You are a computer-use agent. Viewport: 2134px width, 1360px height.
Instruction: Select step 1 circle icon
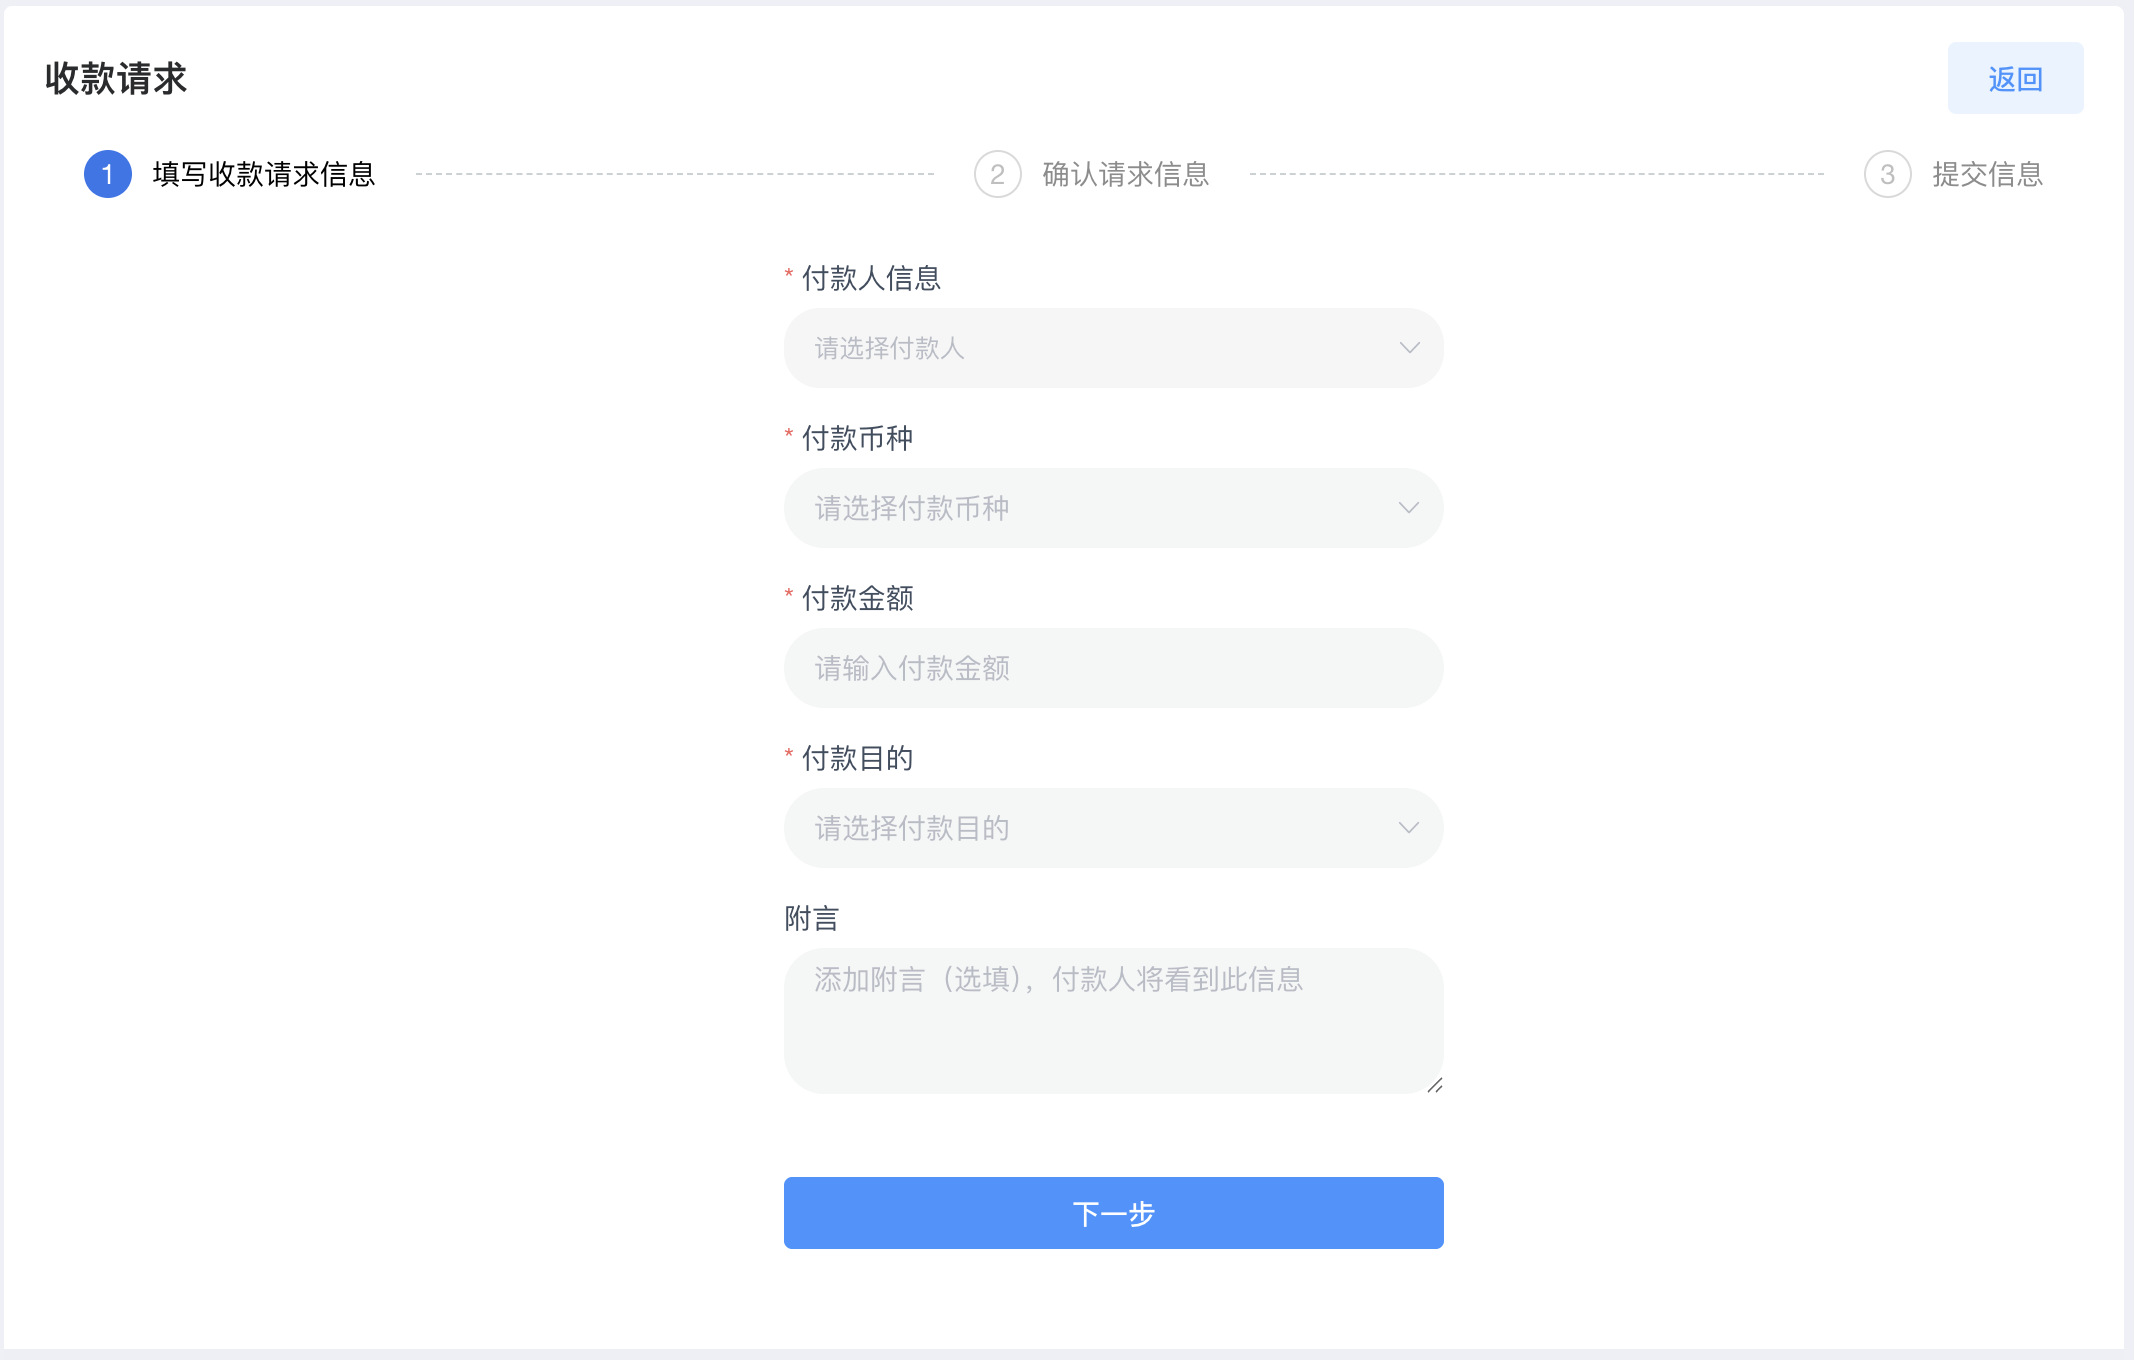(108, 174)
